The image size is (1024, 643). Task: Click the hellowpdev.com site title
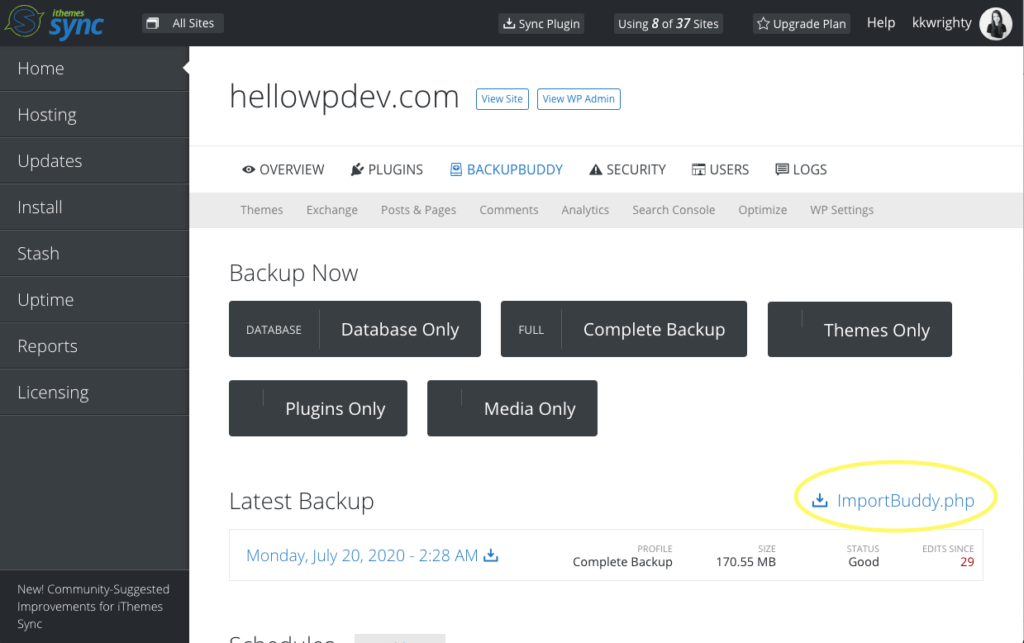point(344,97)
